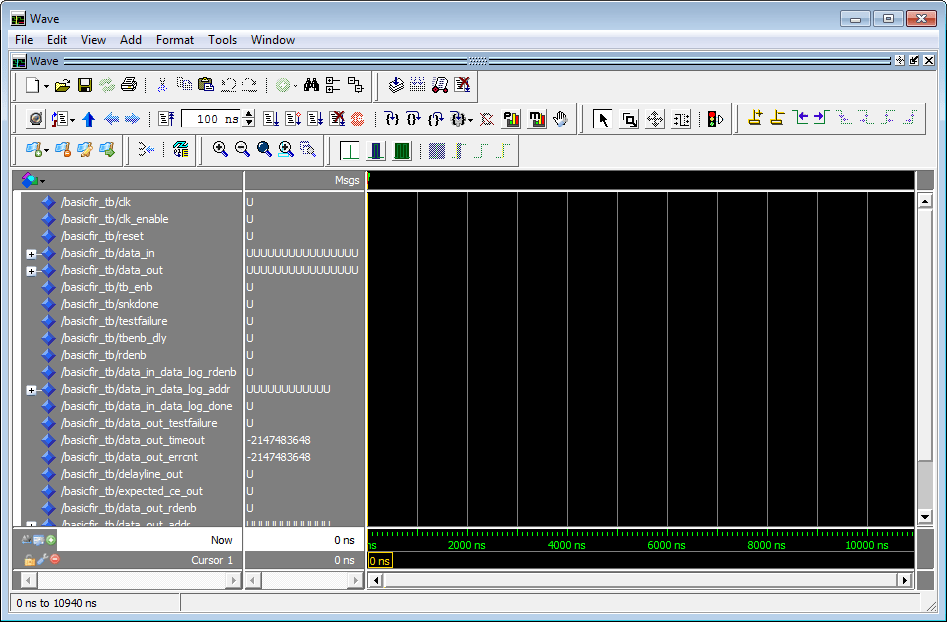Toggle the Zoom Mode rectangle tool
This screenshot has height=622, width=947.
pyautogui.click(x=629, y=119)
